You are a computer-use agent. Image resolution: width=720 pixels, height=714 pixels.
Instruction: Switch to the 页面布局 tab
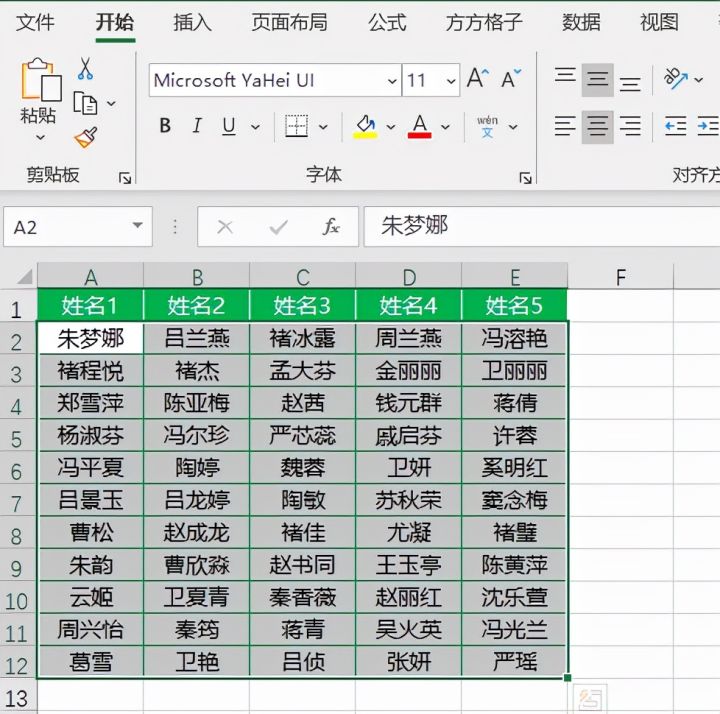(289, 22)
